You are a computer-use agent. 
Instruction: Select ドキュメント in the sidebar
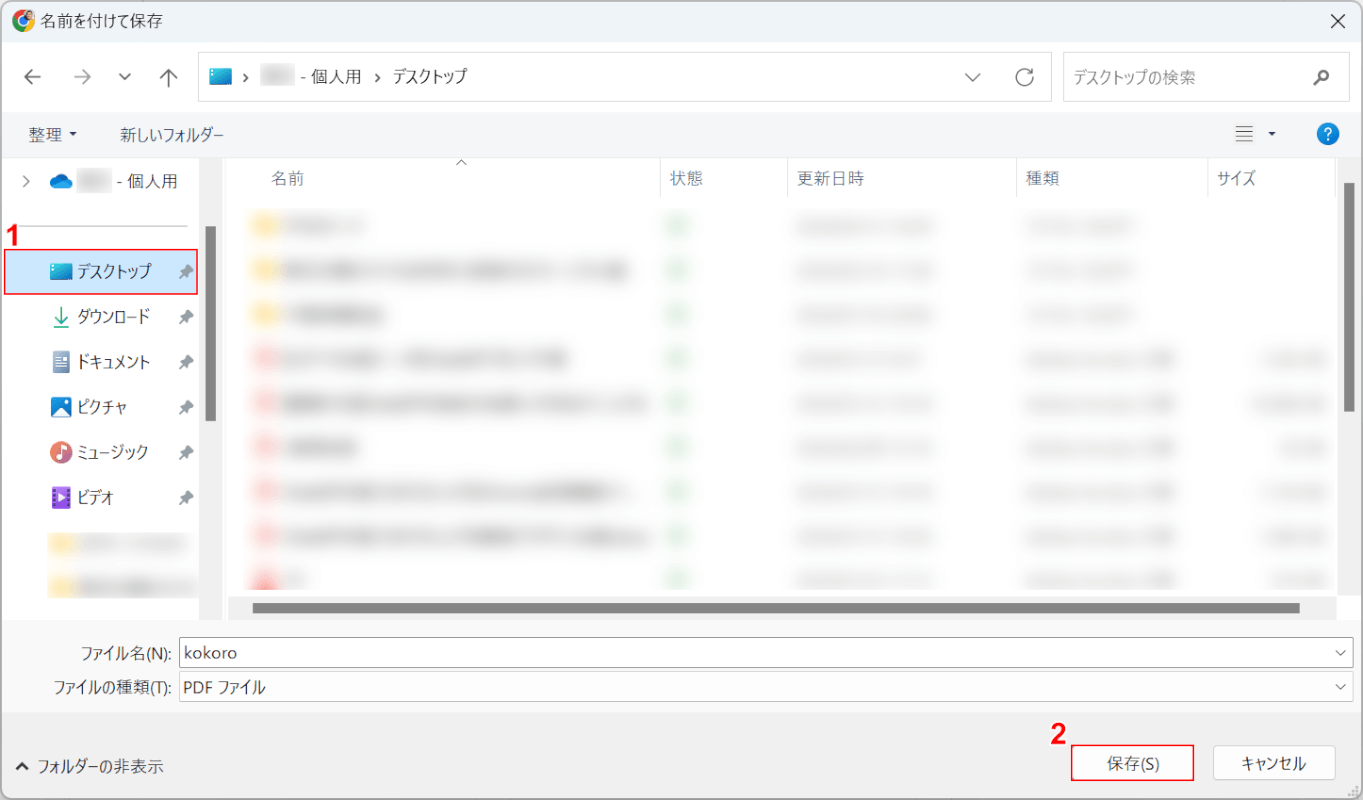[x=101, y=362]
